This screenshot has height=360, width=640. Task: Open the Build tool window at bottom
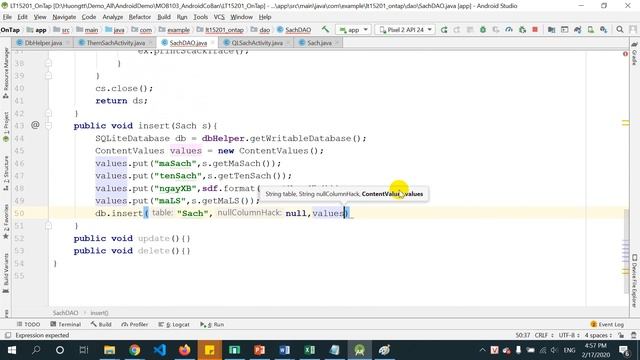[x=101, y=324]
